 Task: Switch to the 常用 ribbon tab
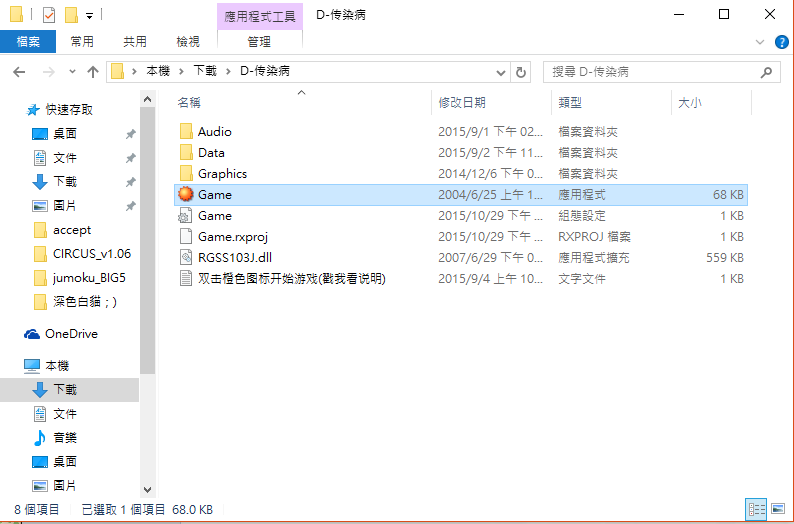(82, 42)
